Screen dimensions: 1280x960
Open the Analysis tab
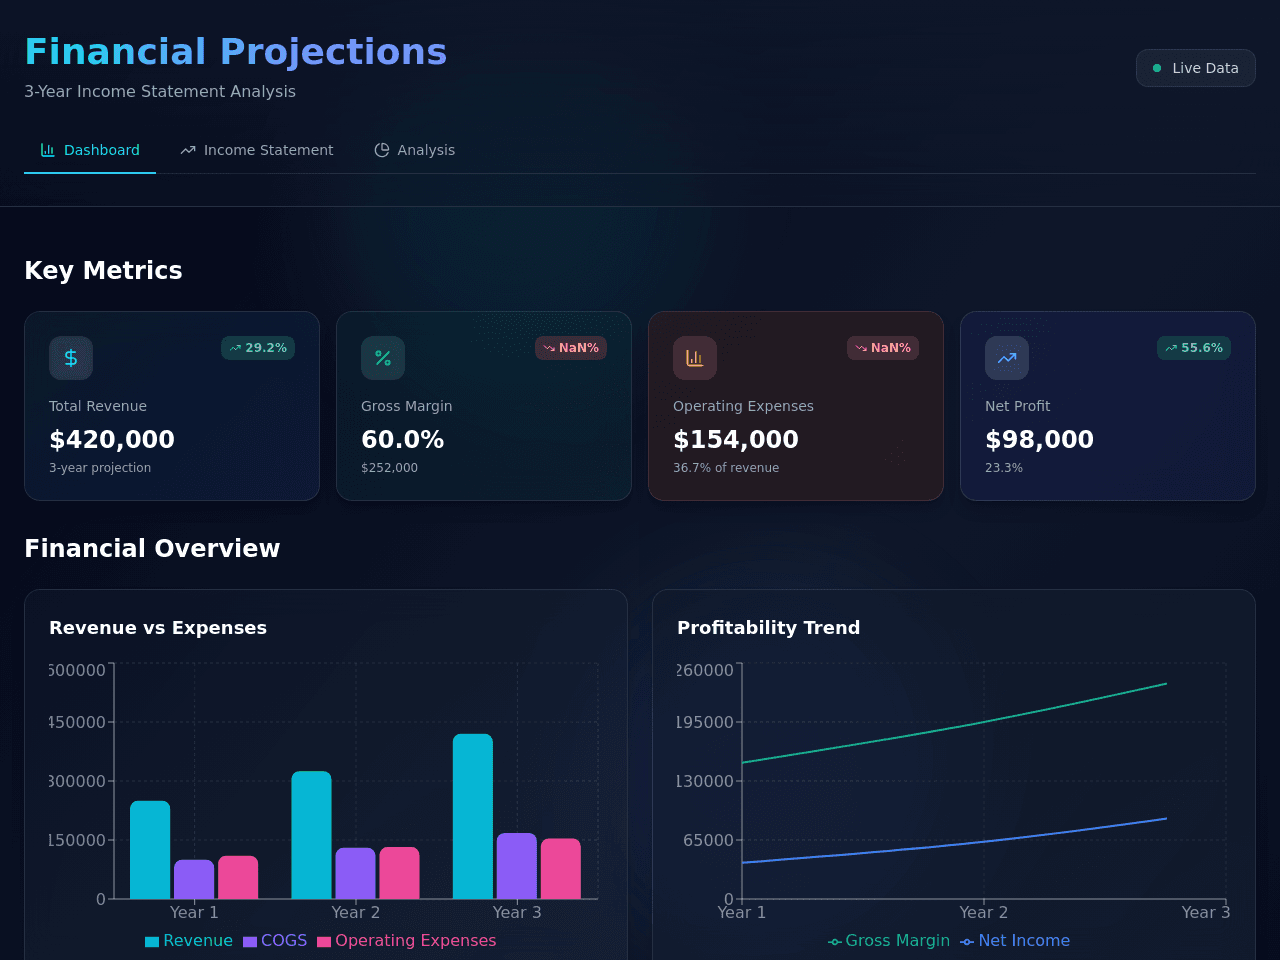414,150
